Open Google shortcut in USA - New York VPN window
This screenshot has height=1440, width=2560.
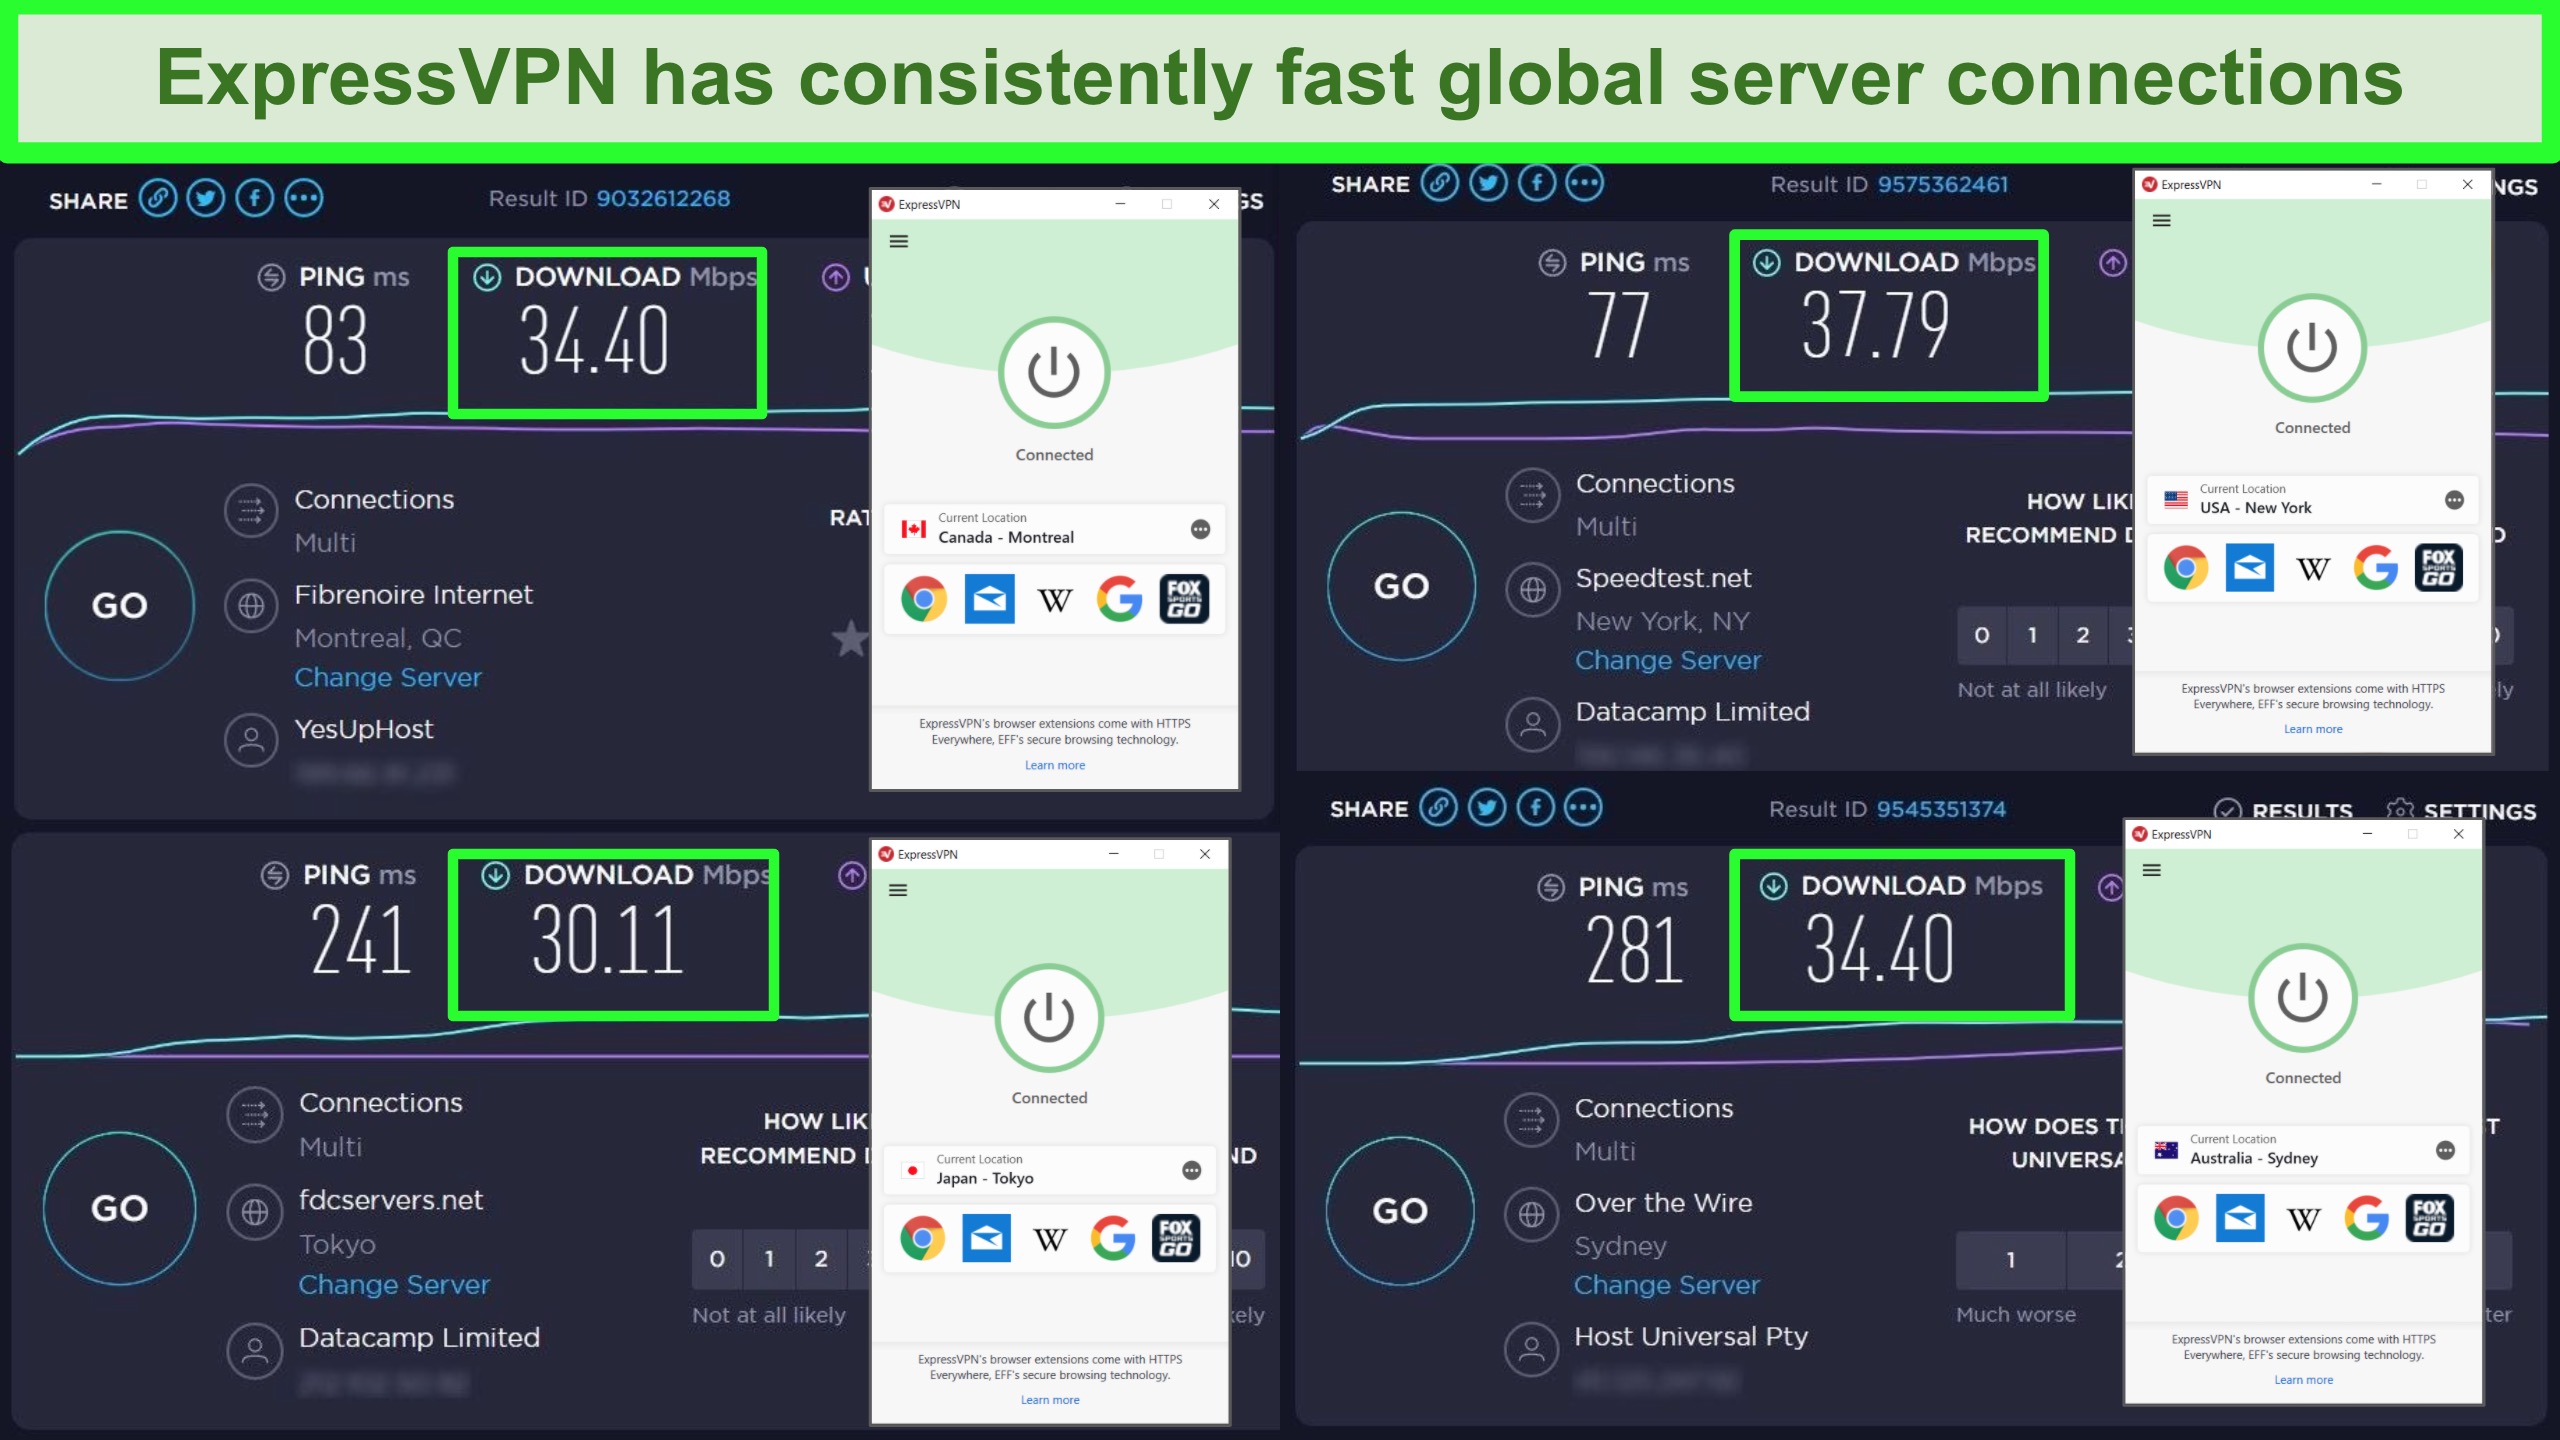click(x=2376, y=568)
